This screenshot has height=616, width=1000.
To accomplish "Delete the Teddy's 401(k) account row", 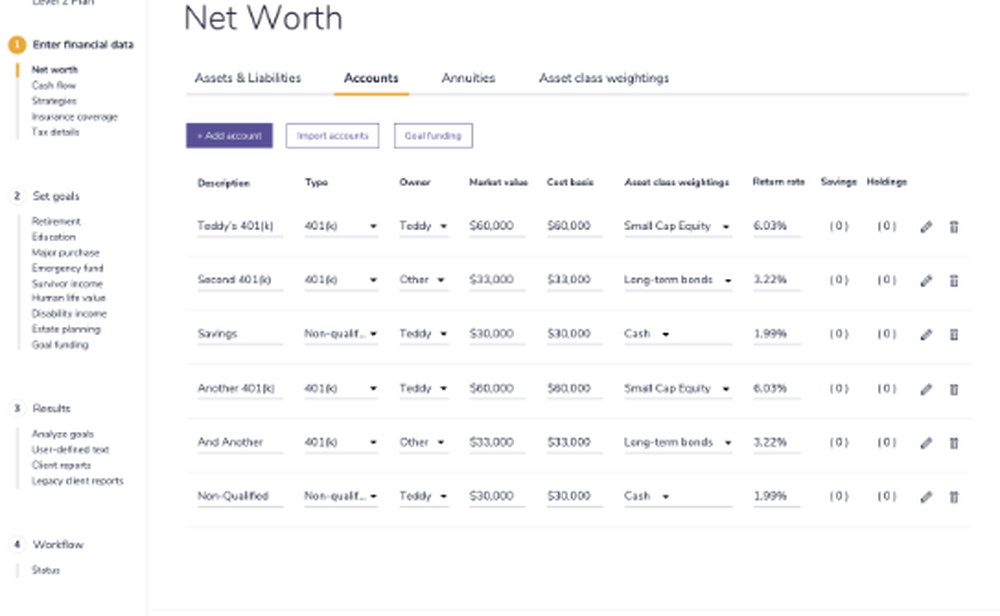I will [x=953, y=226].
